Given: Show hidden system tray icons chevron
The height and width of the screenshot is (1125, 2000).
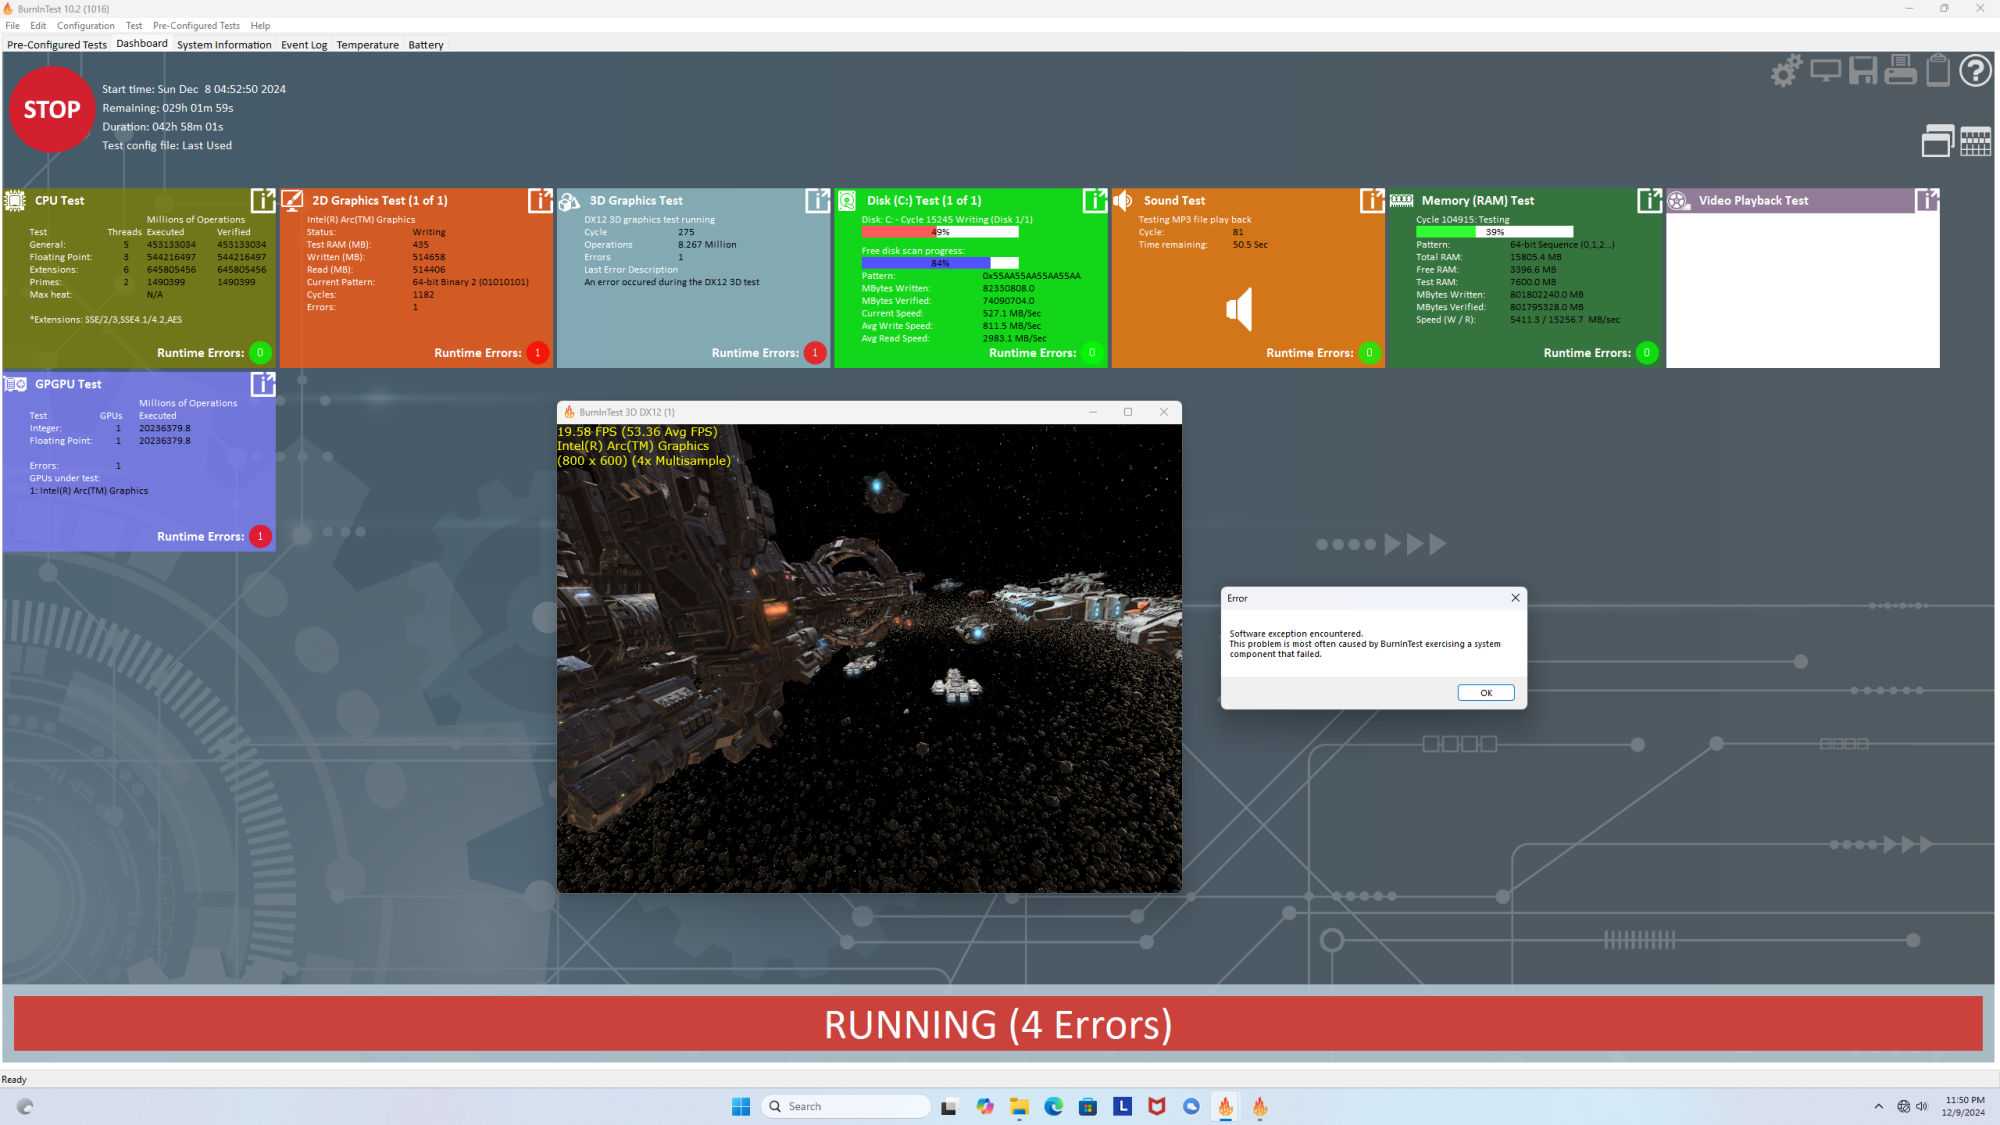Looking at the screenshot, I should click(x=1878, y=1106).
